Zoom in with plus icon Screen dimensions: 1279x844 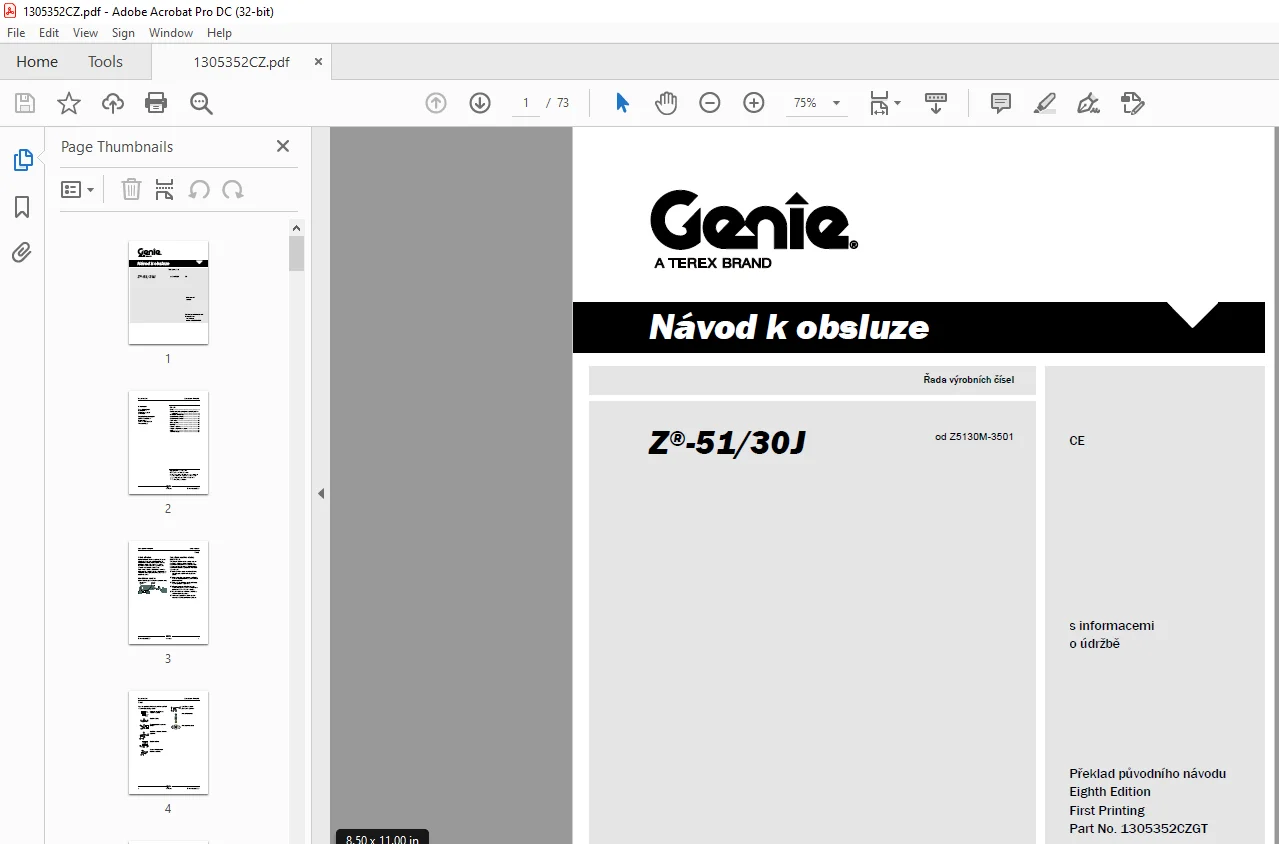click(x=754, y=103)
